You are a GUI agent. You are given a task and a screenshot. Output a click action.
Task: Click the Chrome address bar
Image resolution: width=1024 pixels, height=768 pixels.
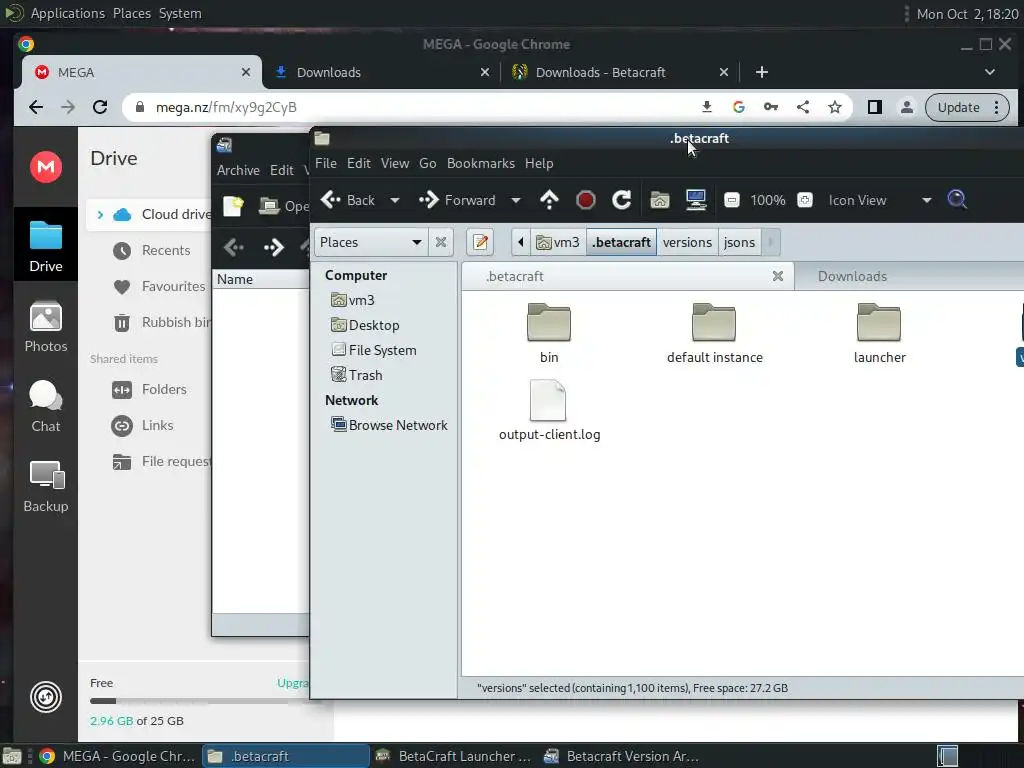(x=418, y=107)
